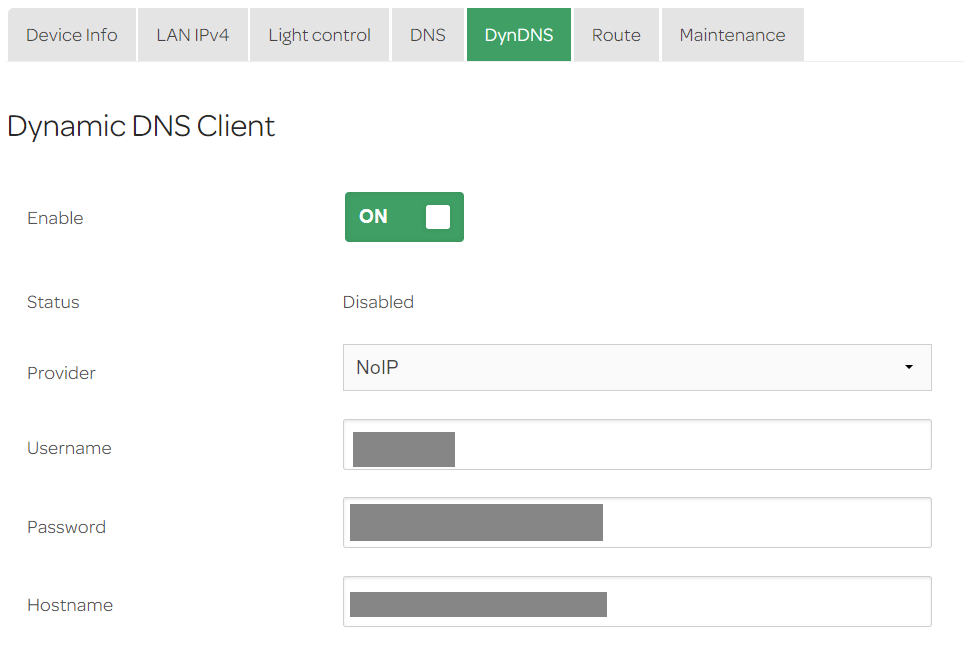Image resolution: width=964 pixels, height=645 pixels.
Task: Click the Hostname field label
Action: coord(70,605)
